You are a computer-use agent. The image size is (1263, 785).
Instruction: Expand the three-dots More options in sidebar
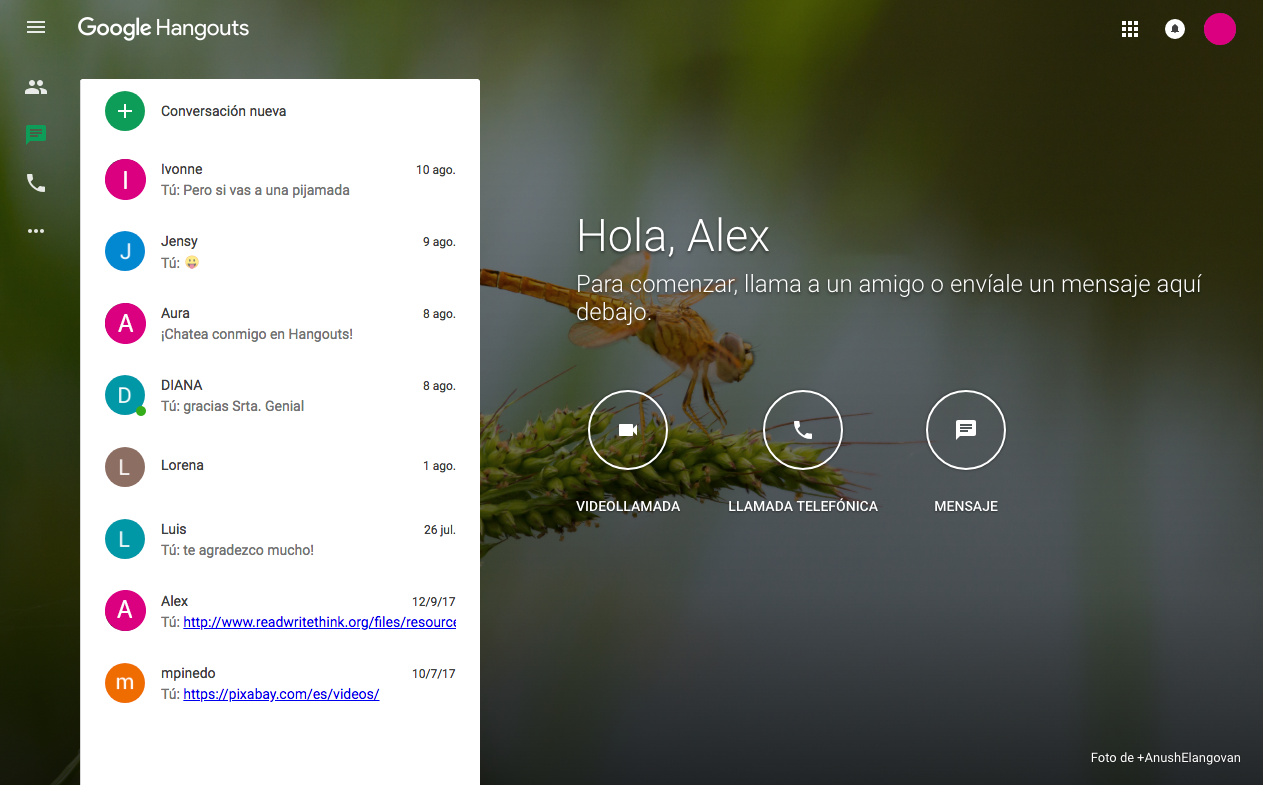pyautogui.click(x=36, y=231)
